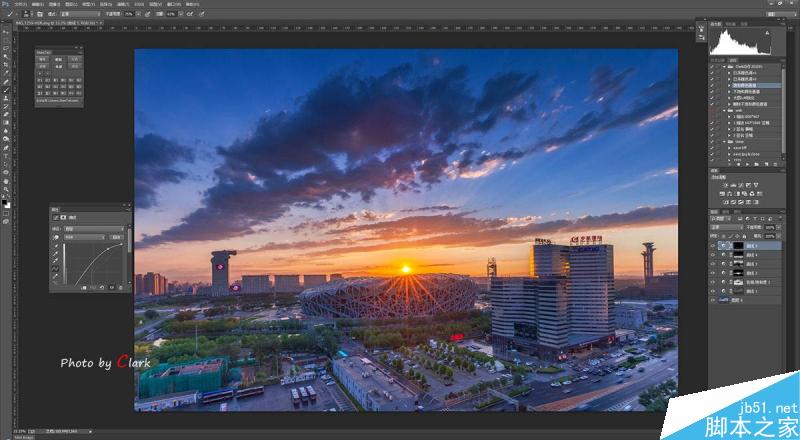Open the 文件 (File) menu
The image size is (800, 440).
pyautogui.click(x=20, y=4)
